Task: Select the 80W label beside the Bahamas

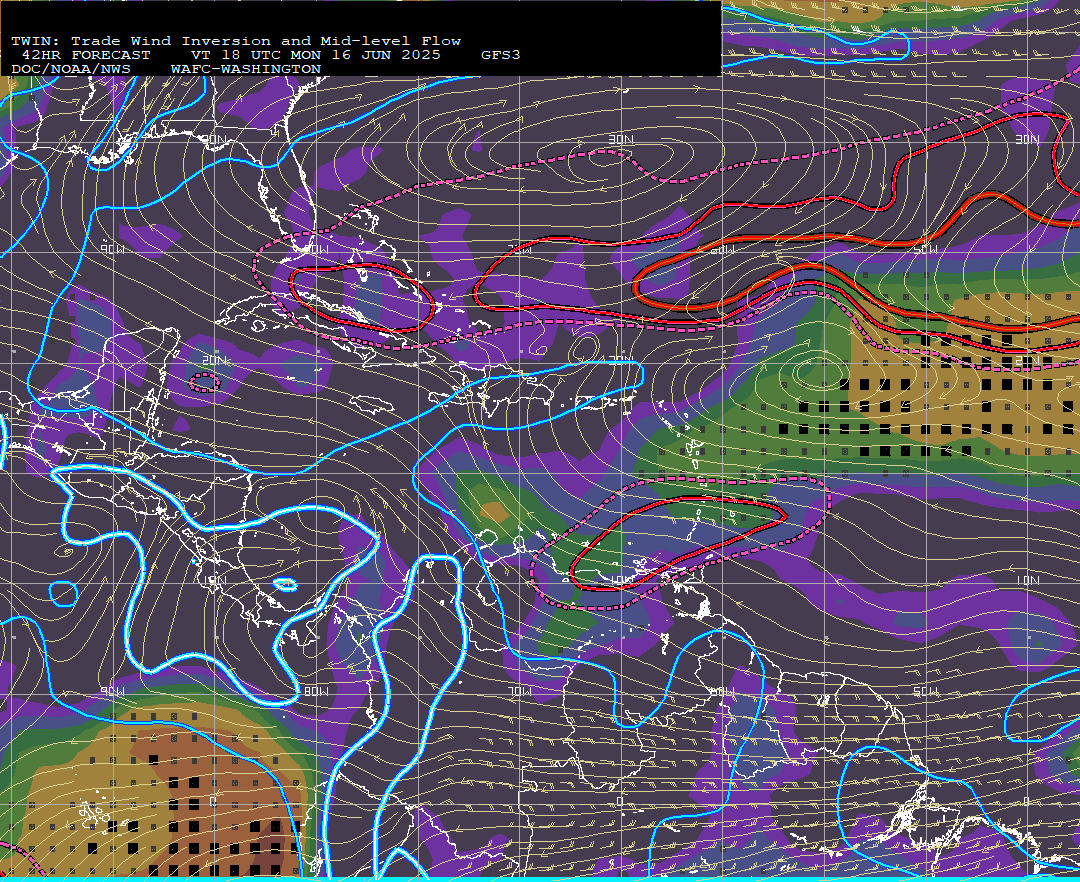Action: pos(316,249)
